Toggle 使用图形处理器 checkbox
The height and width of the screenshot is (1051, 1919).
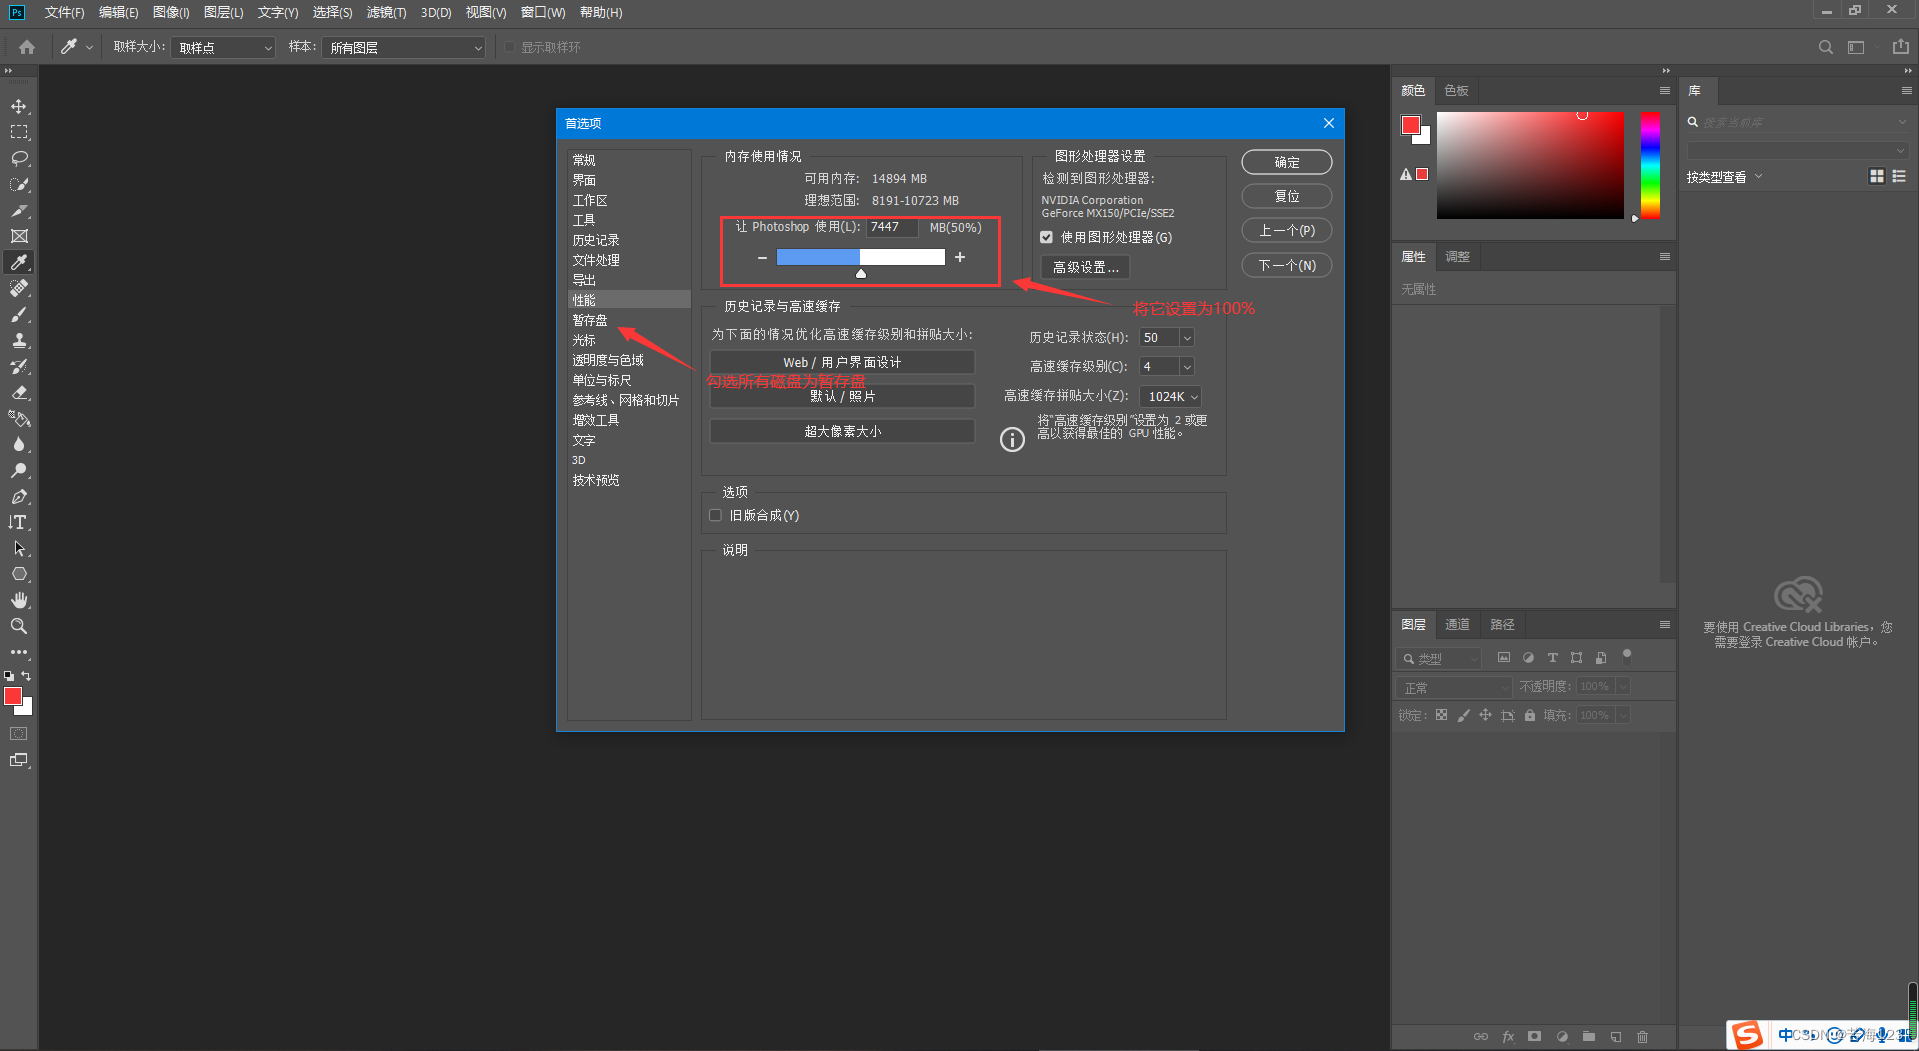tap(1046, 237)
